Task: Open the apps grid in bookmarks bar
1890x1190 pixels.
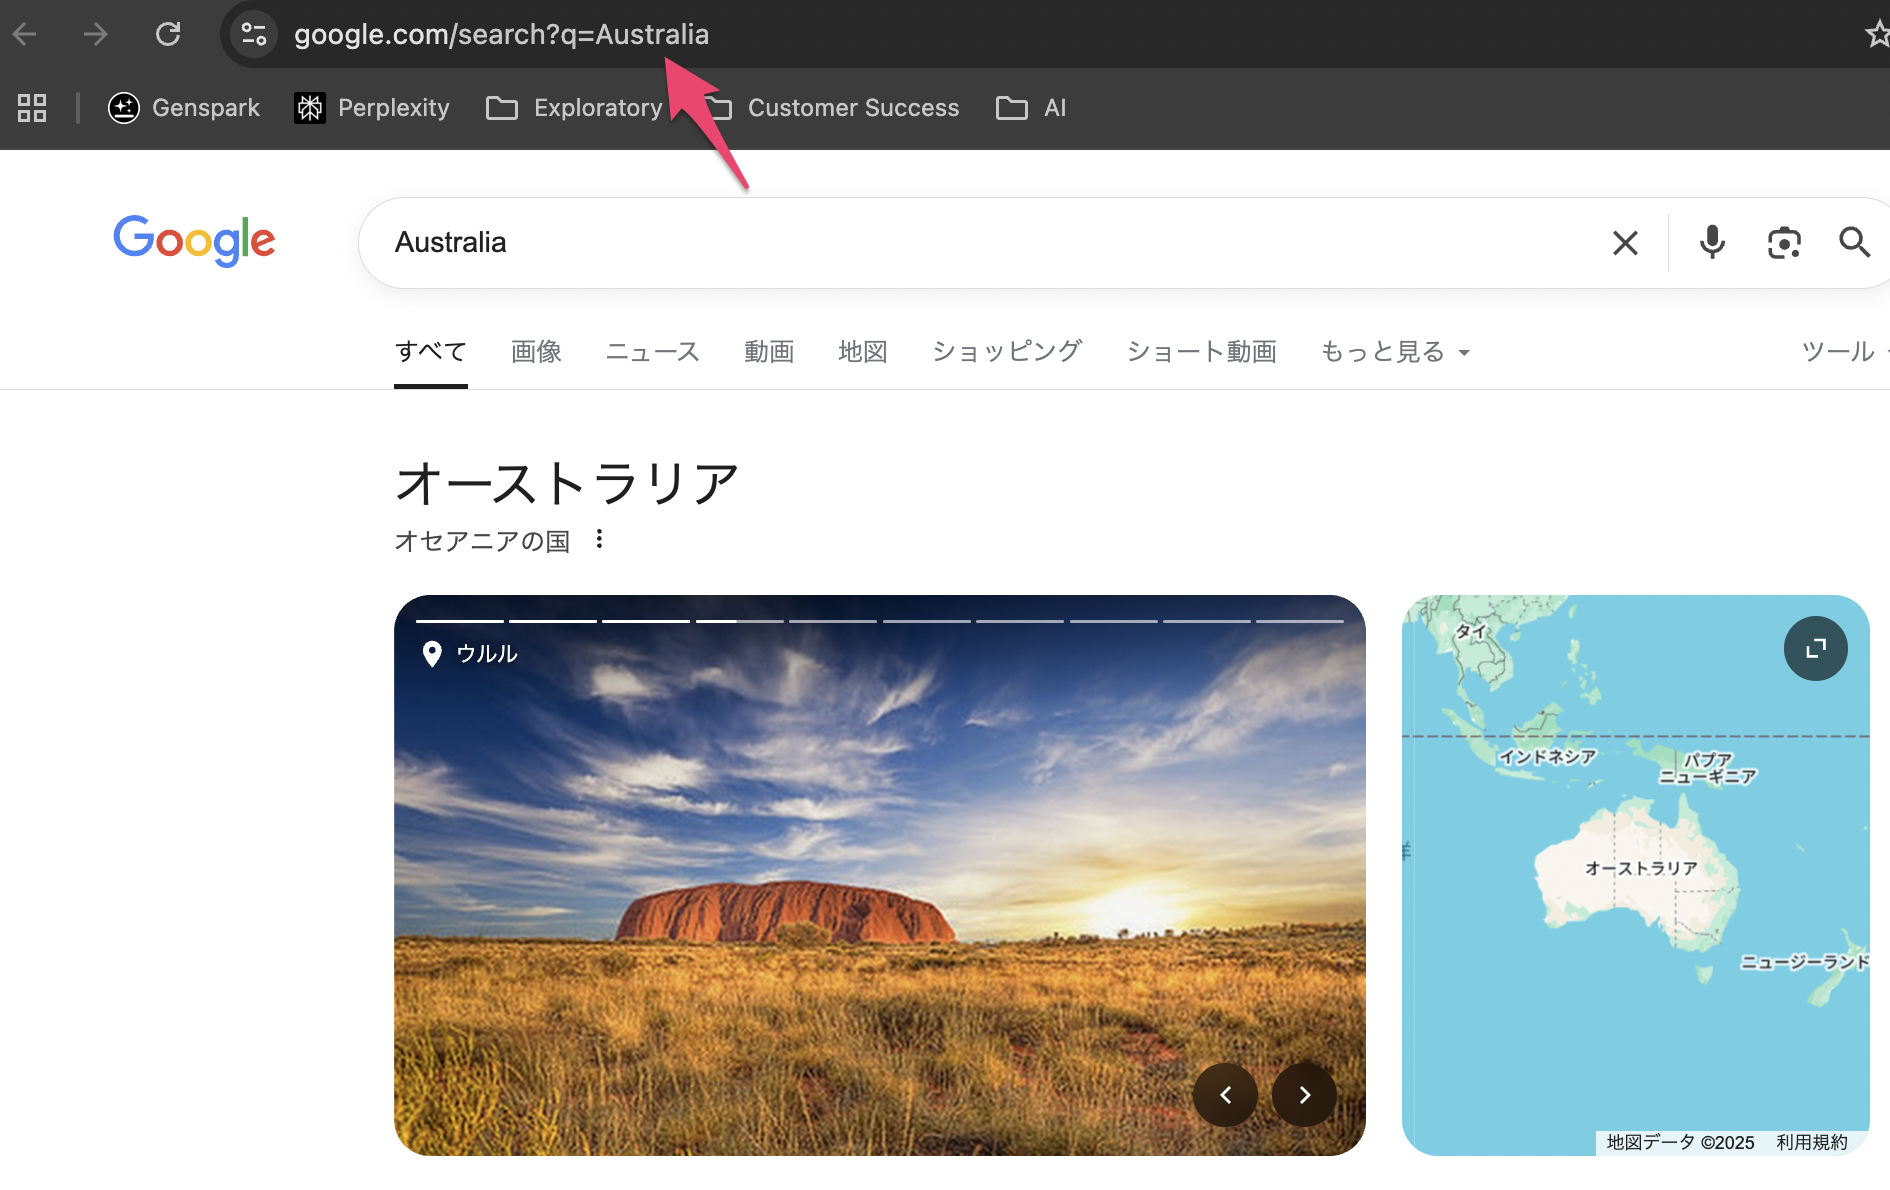Action: click(32, 108)
